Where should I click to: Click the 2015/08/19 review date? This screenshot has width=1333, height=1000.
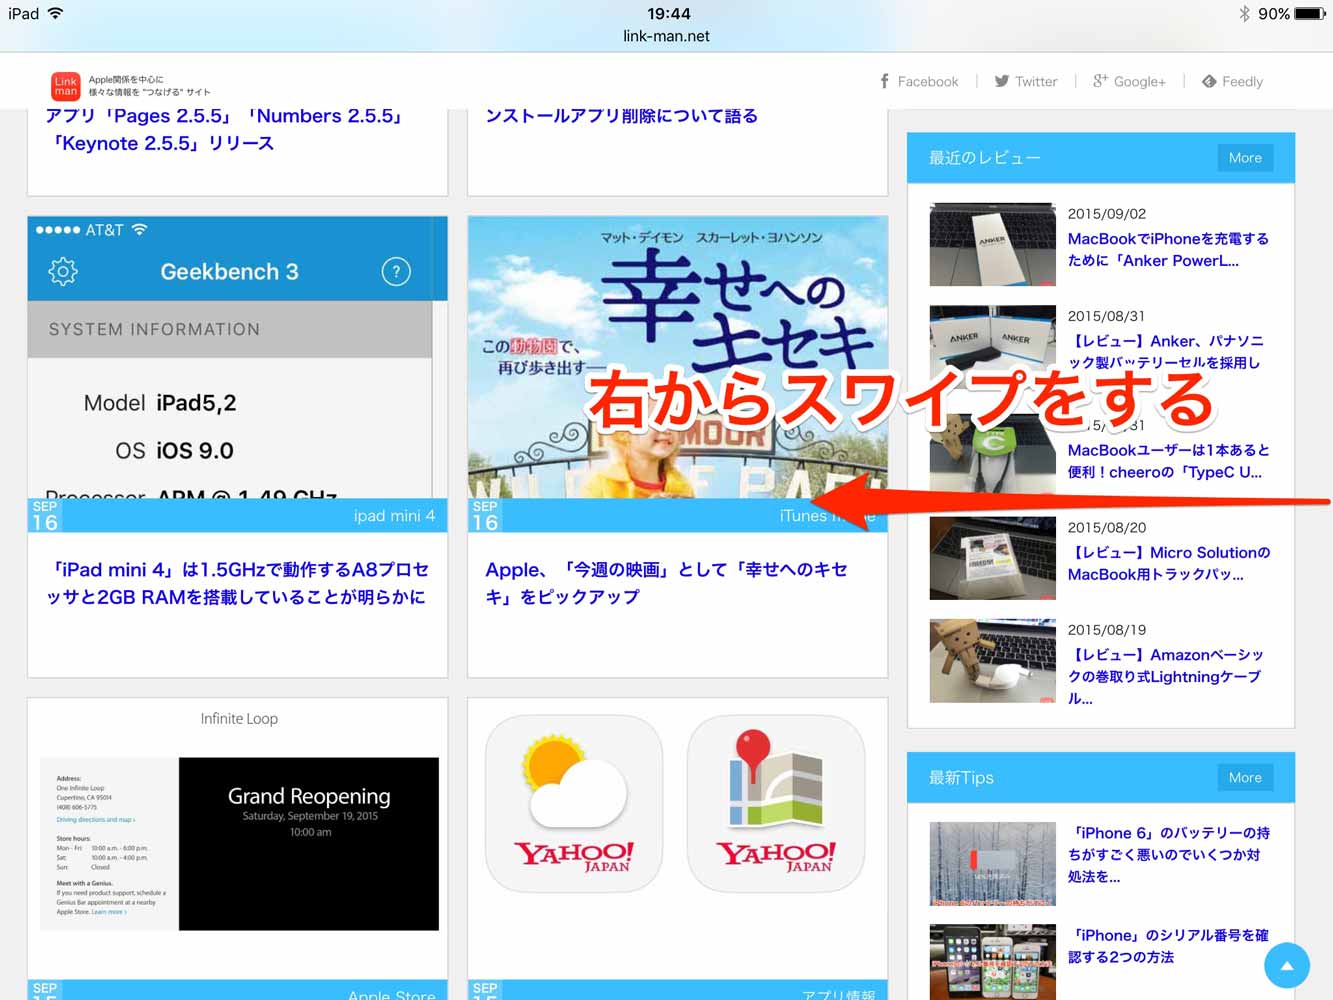click(1107, 629)
